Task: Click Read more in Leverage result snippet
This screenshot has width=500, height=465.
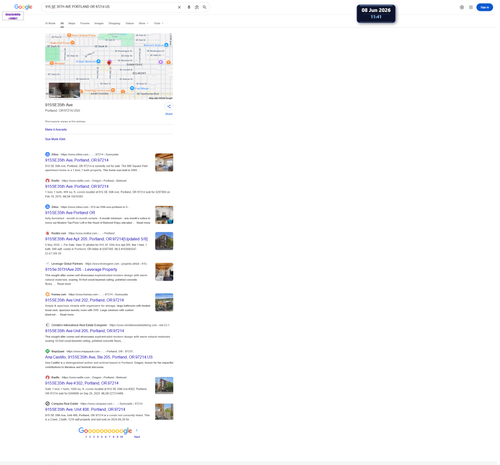Action: pos(64,284)
